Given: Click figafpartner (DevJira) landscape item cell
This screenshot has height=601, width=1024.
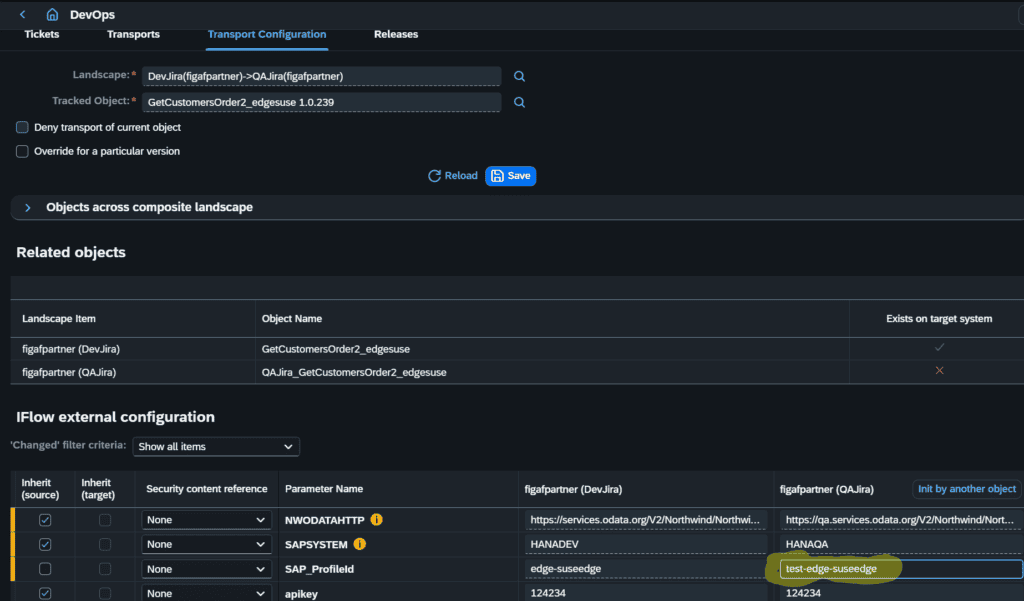Looking at the screenshot, I should point(71,349).
